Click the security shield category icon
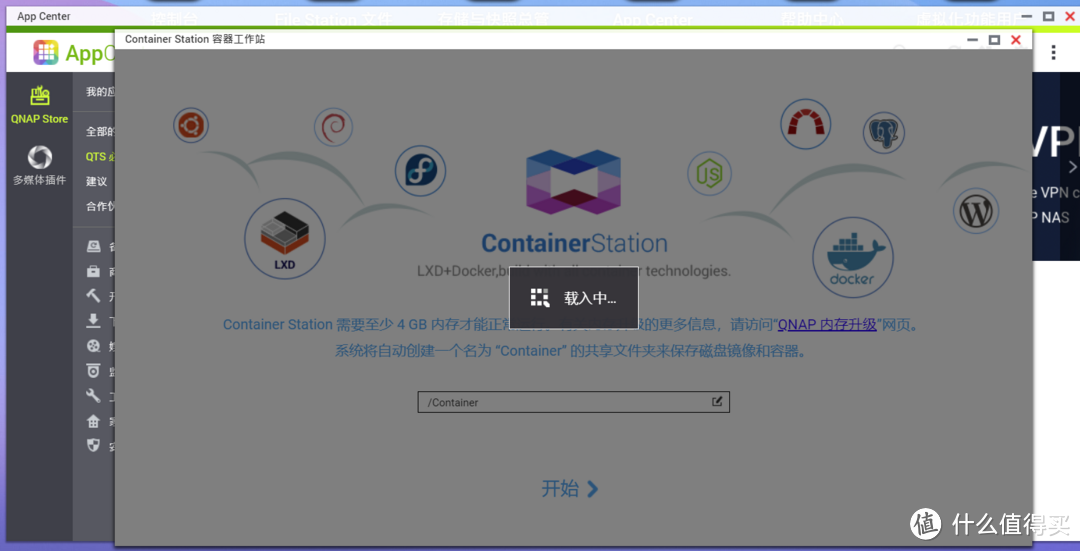The image size is (1080, 551). point(93,446)
